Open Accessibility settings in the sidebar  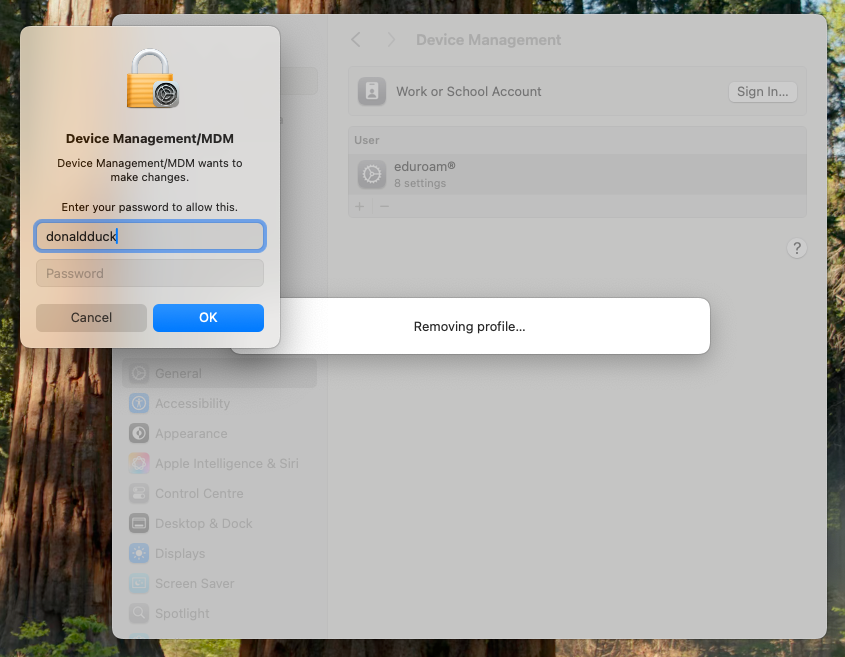(192, 404)
